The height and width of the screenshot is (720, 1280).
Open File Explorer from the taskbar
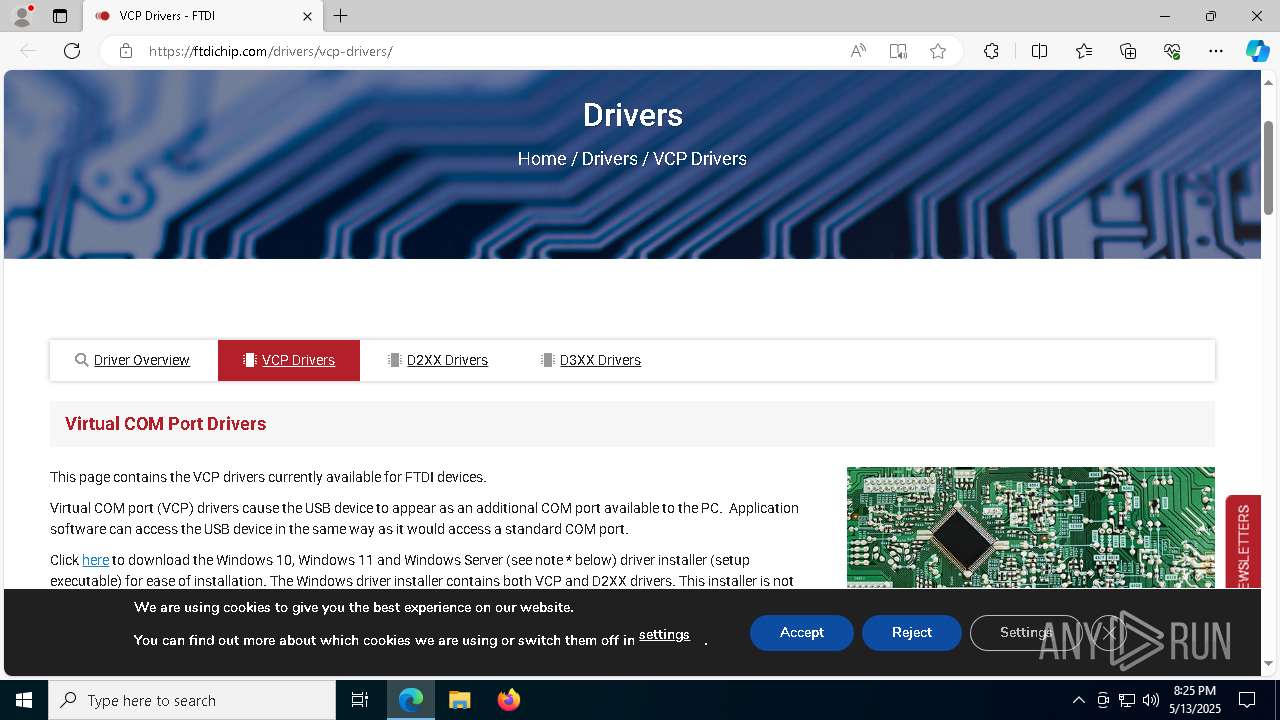tap(459, 700)
